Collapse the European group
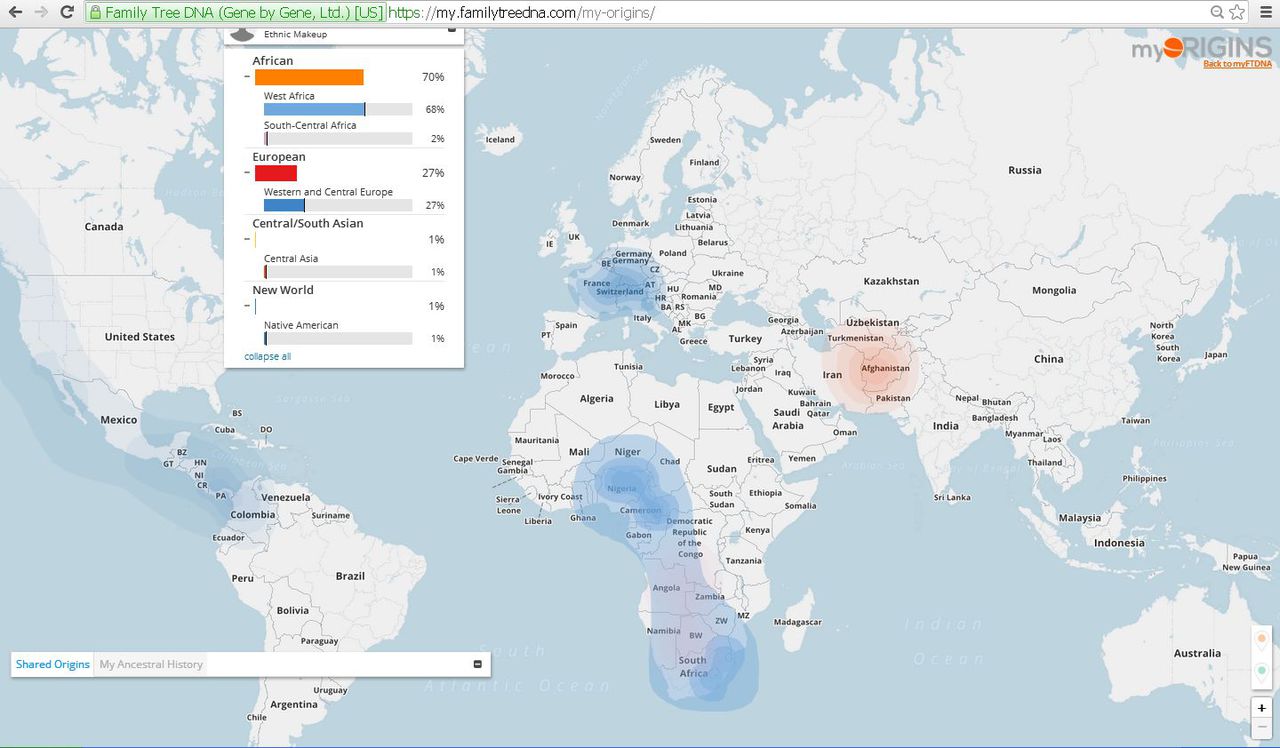The image size is (1280, 748). [247, 173]
